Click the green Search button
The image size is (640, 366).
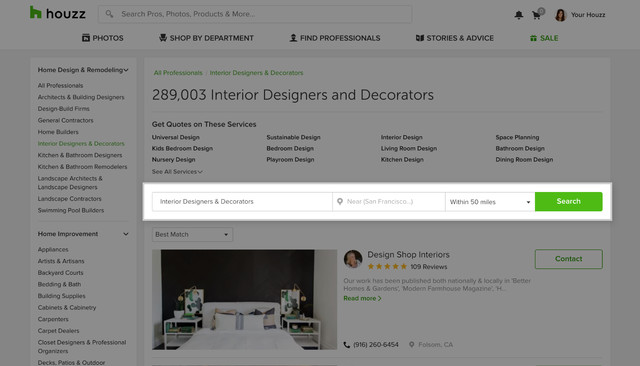pyautogui.click(x=568, y=202)
